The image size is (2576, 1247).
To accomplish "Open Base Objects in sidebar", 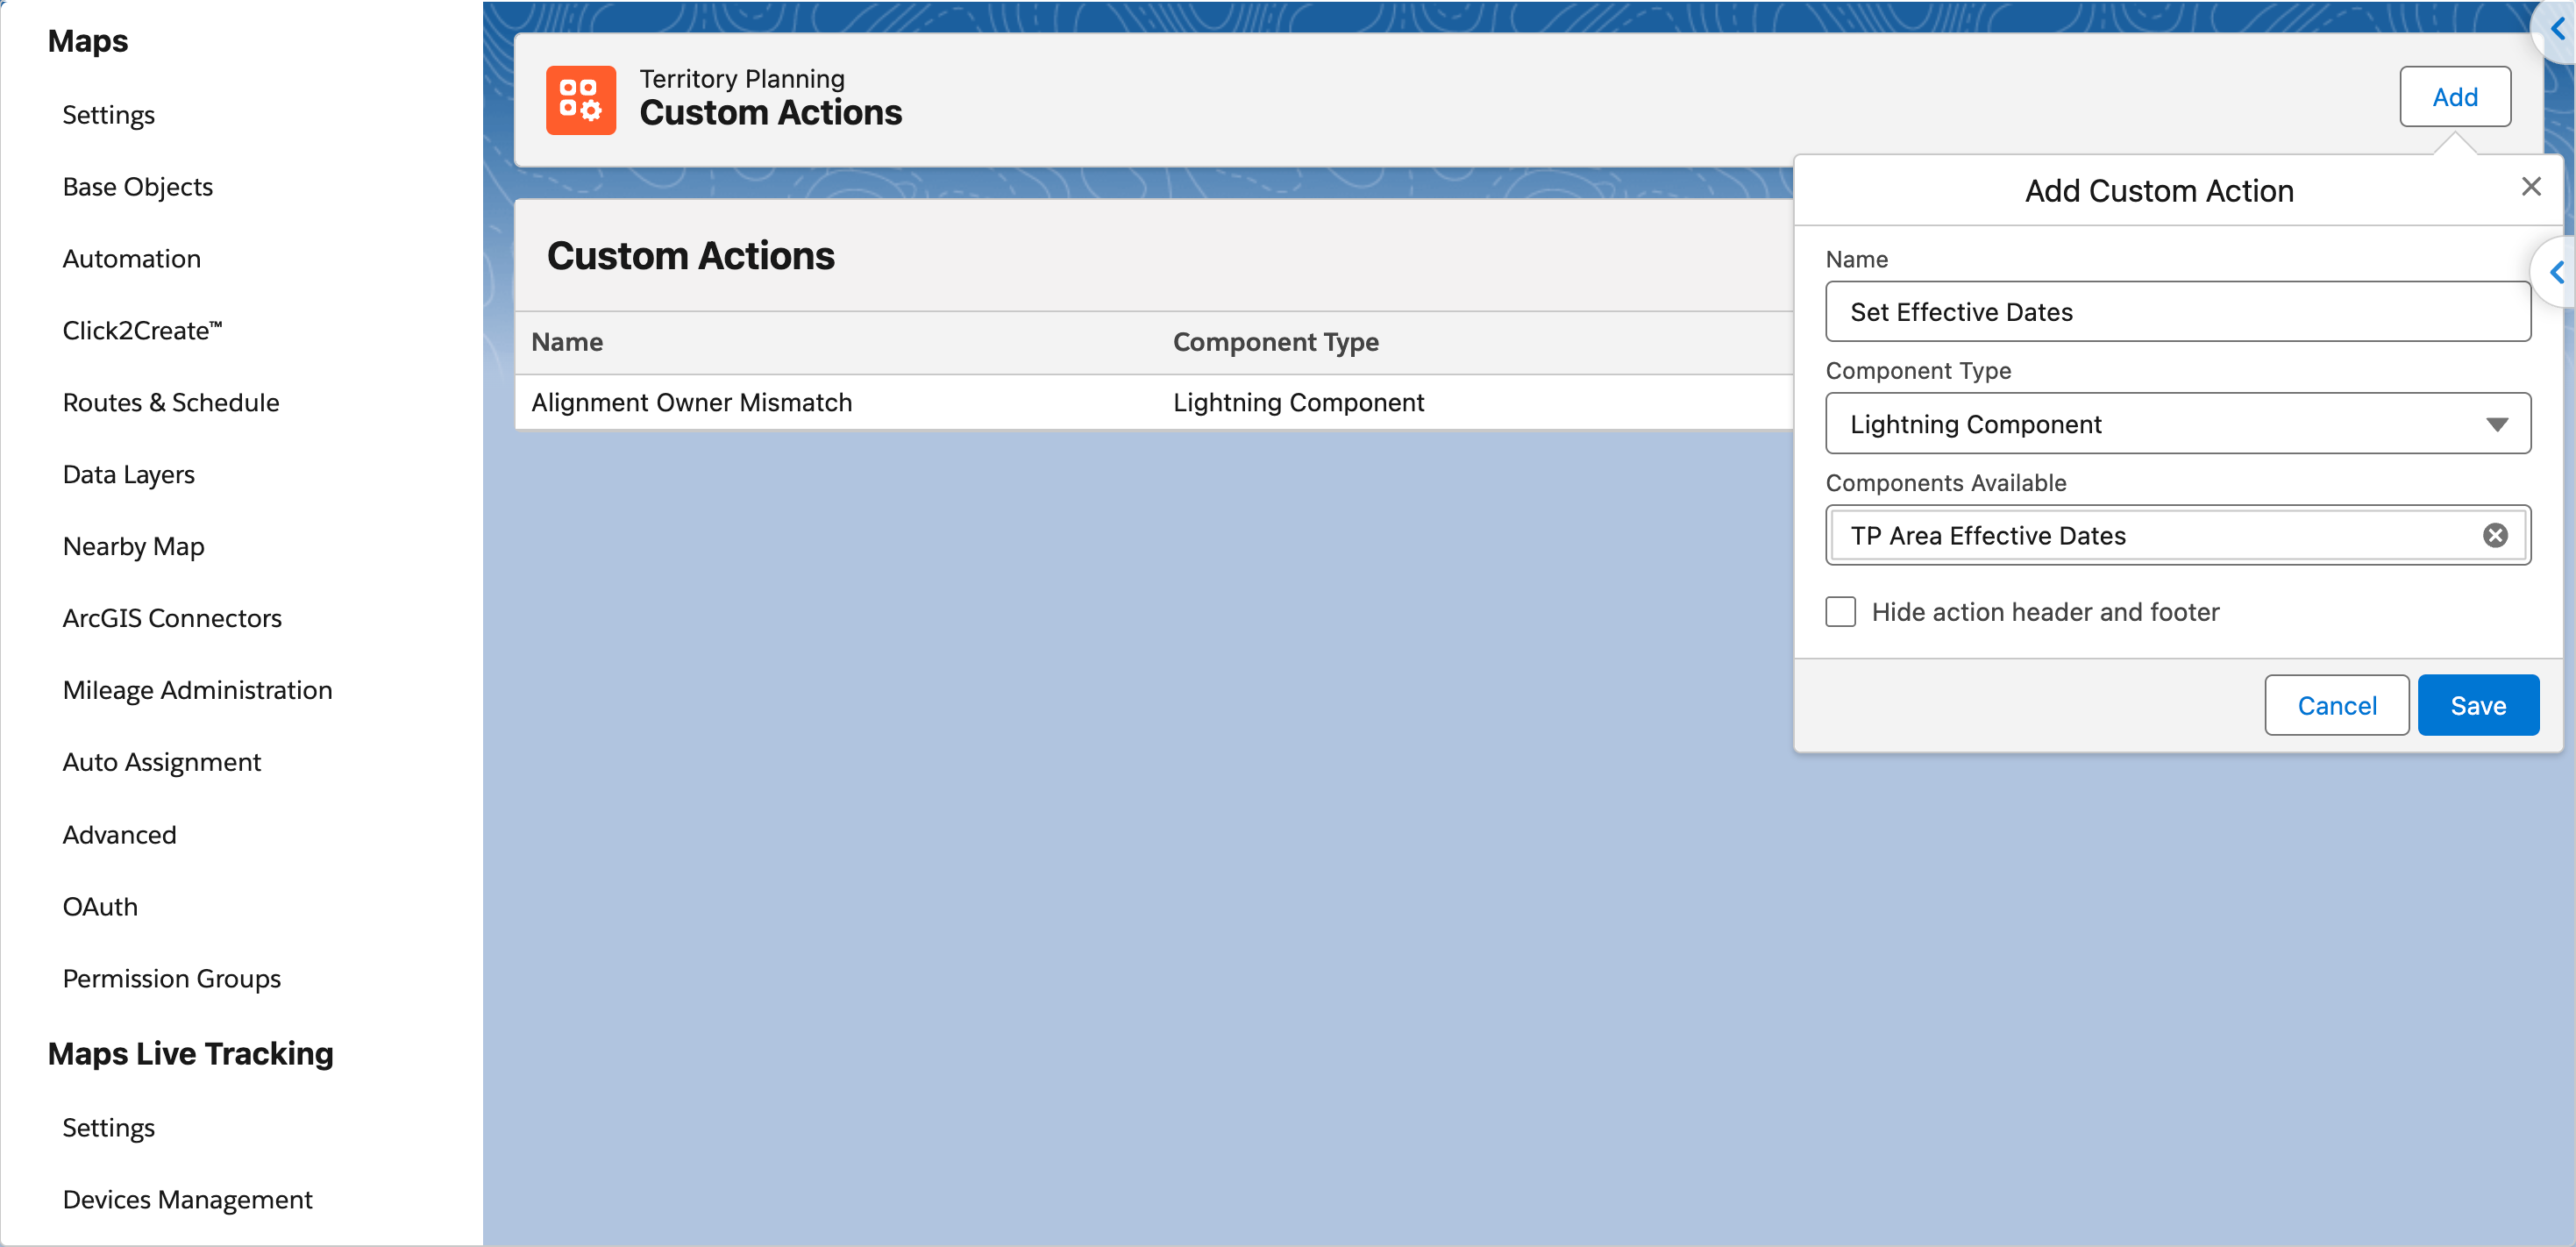I will click(x=138, y=187).
